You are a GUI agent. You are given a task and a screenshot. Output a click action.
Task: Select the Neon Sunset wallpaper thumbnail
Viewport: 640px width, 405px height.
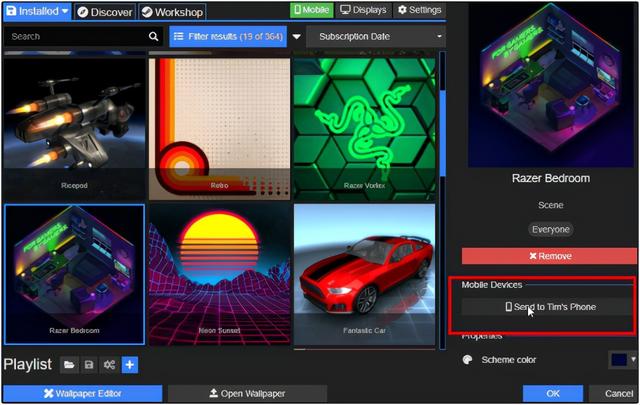pyautogui.click(x=219, y=272)
